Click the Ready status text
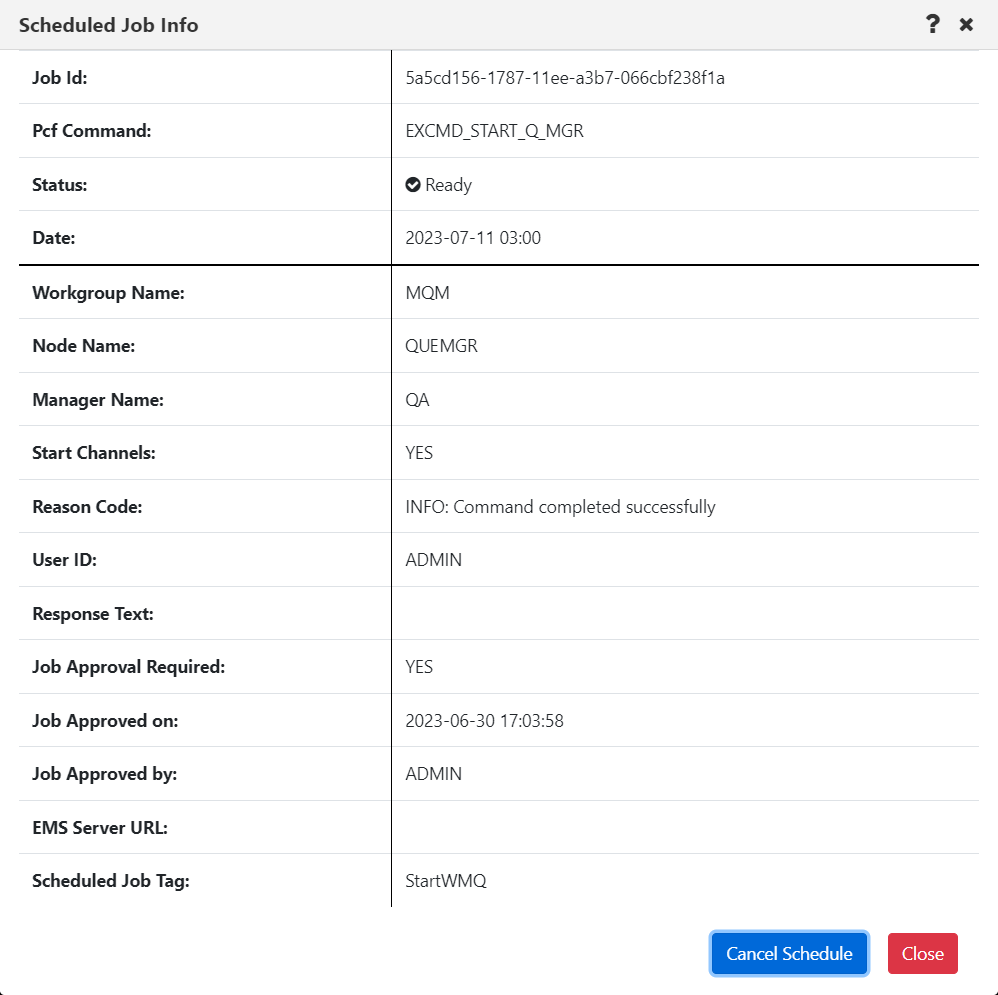 point(449,185)
